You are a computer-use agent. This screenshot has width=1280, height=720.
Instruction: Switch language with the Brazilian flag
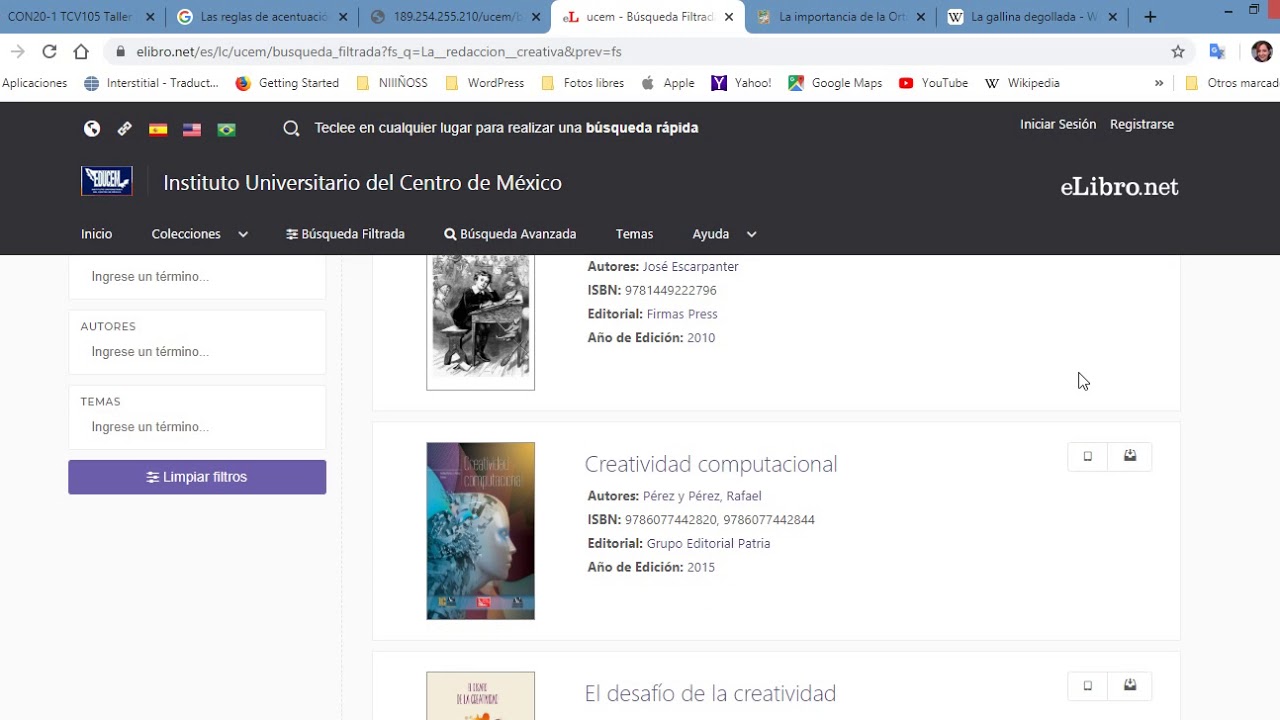pyautogui.click(x=227, y=129)
